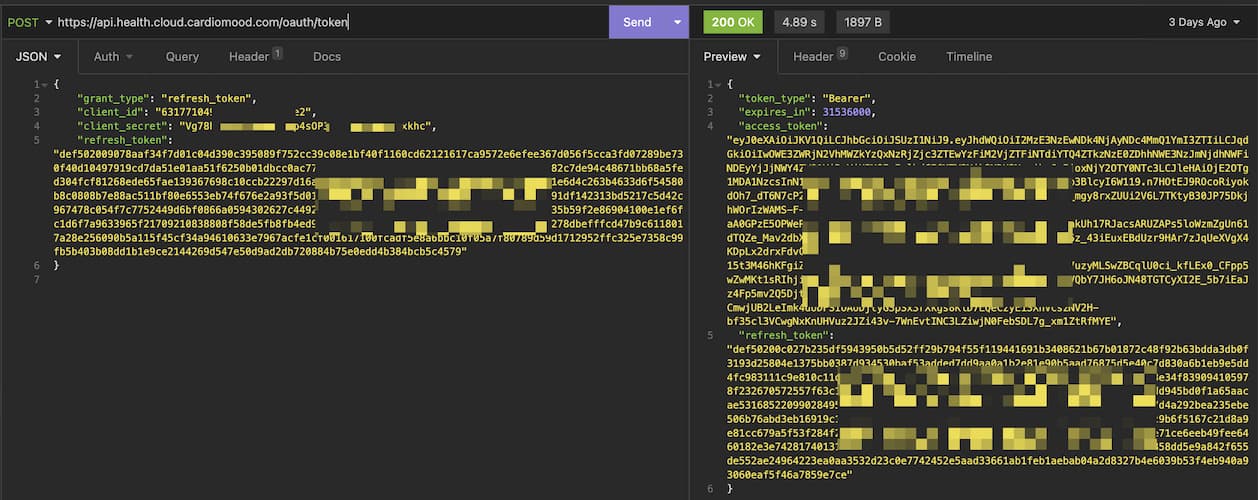
Task: Collapse the request JSON at line 1 fold arrow
Action: click(x=44, y=84)
